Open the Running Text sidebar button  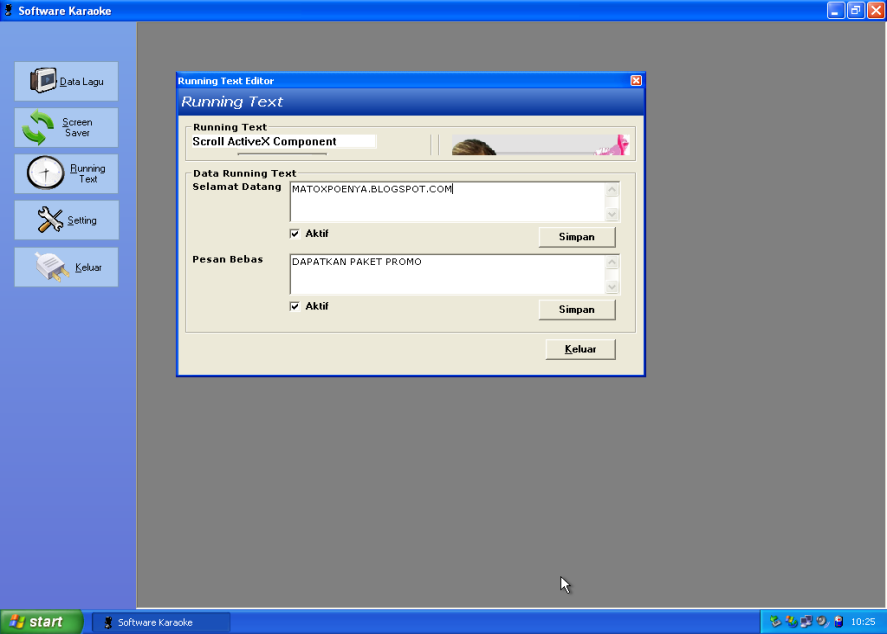coord(66,174)
